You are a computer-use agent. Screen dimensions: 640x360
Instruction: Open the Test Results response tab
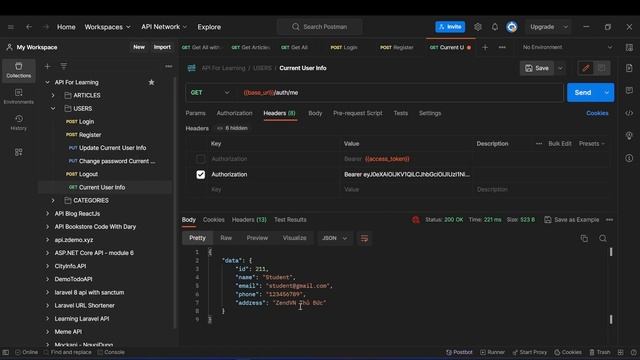[x=290, y=220]
